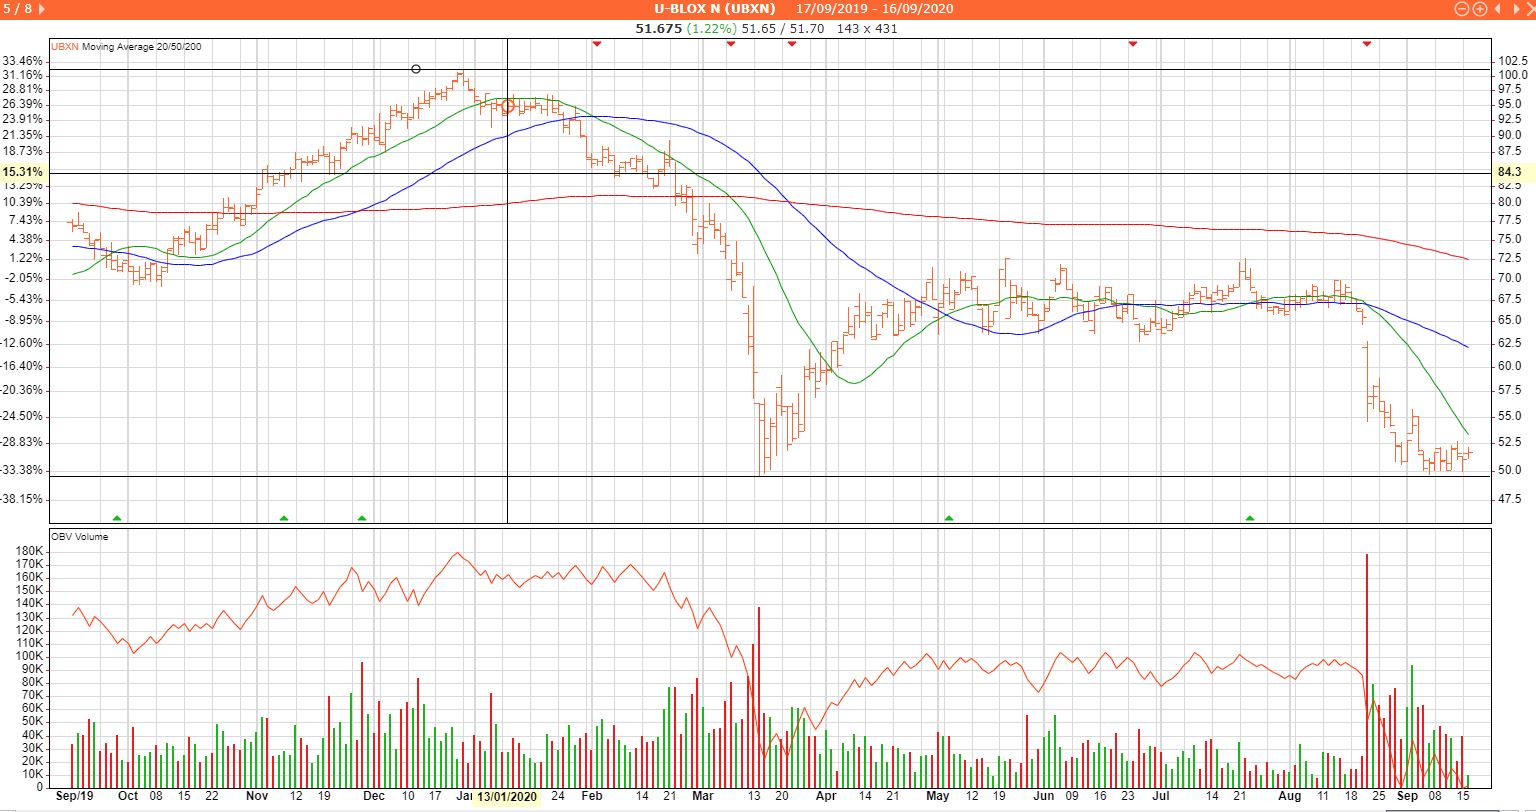Click red sell marker above early March
The width and height of the screenshot is (1536, 812).
coord(730,44)
